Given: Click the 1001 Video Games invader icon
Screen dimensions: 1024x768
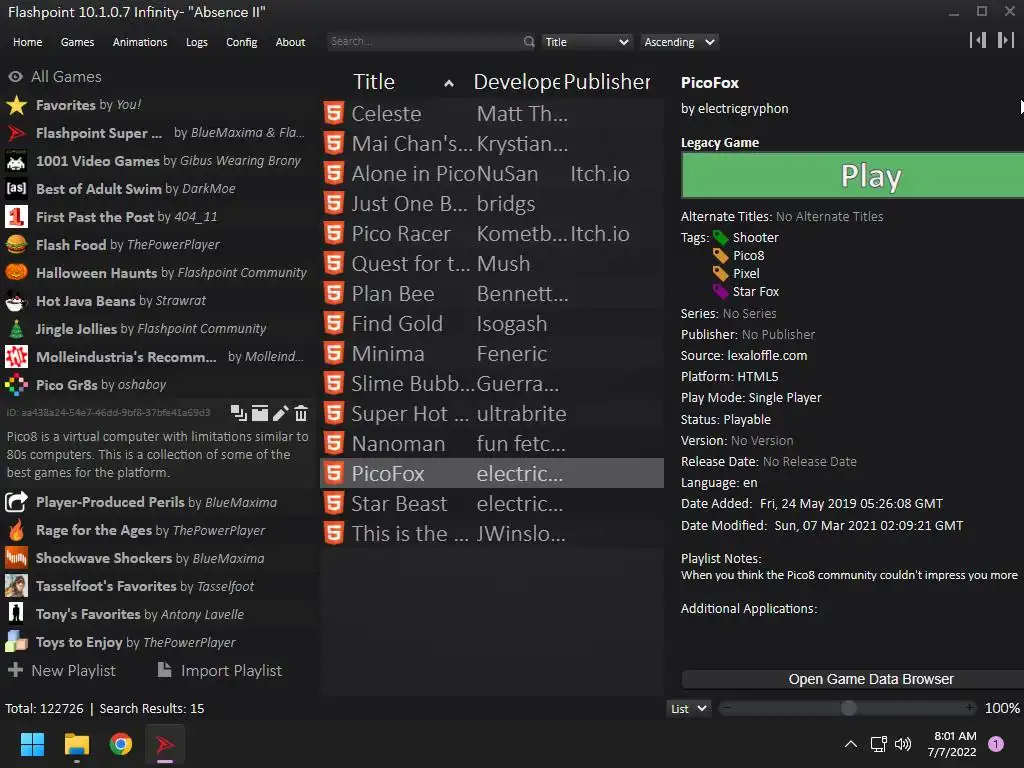Looking at the screenshot, I should pyautogui.click(x=16, y=161).
